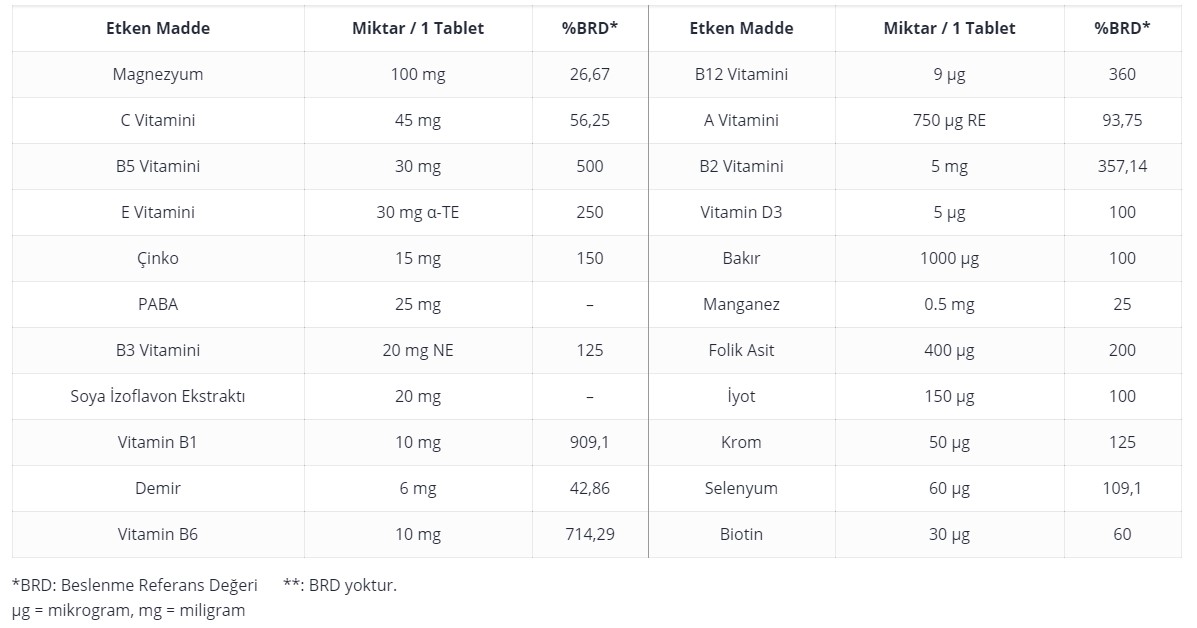
Task: Click the Folik Asit row label
Action: [741, 350]
